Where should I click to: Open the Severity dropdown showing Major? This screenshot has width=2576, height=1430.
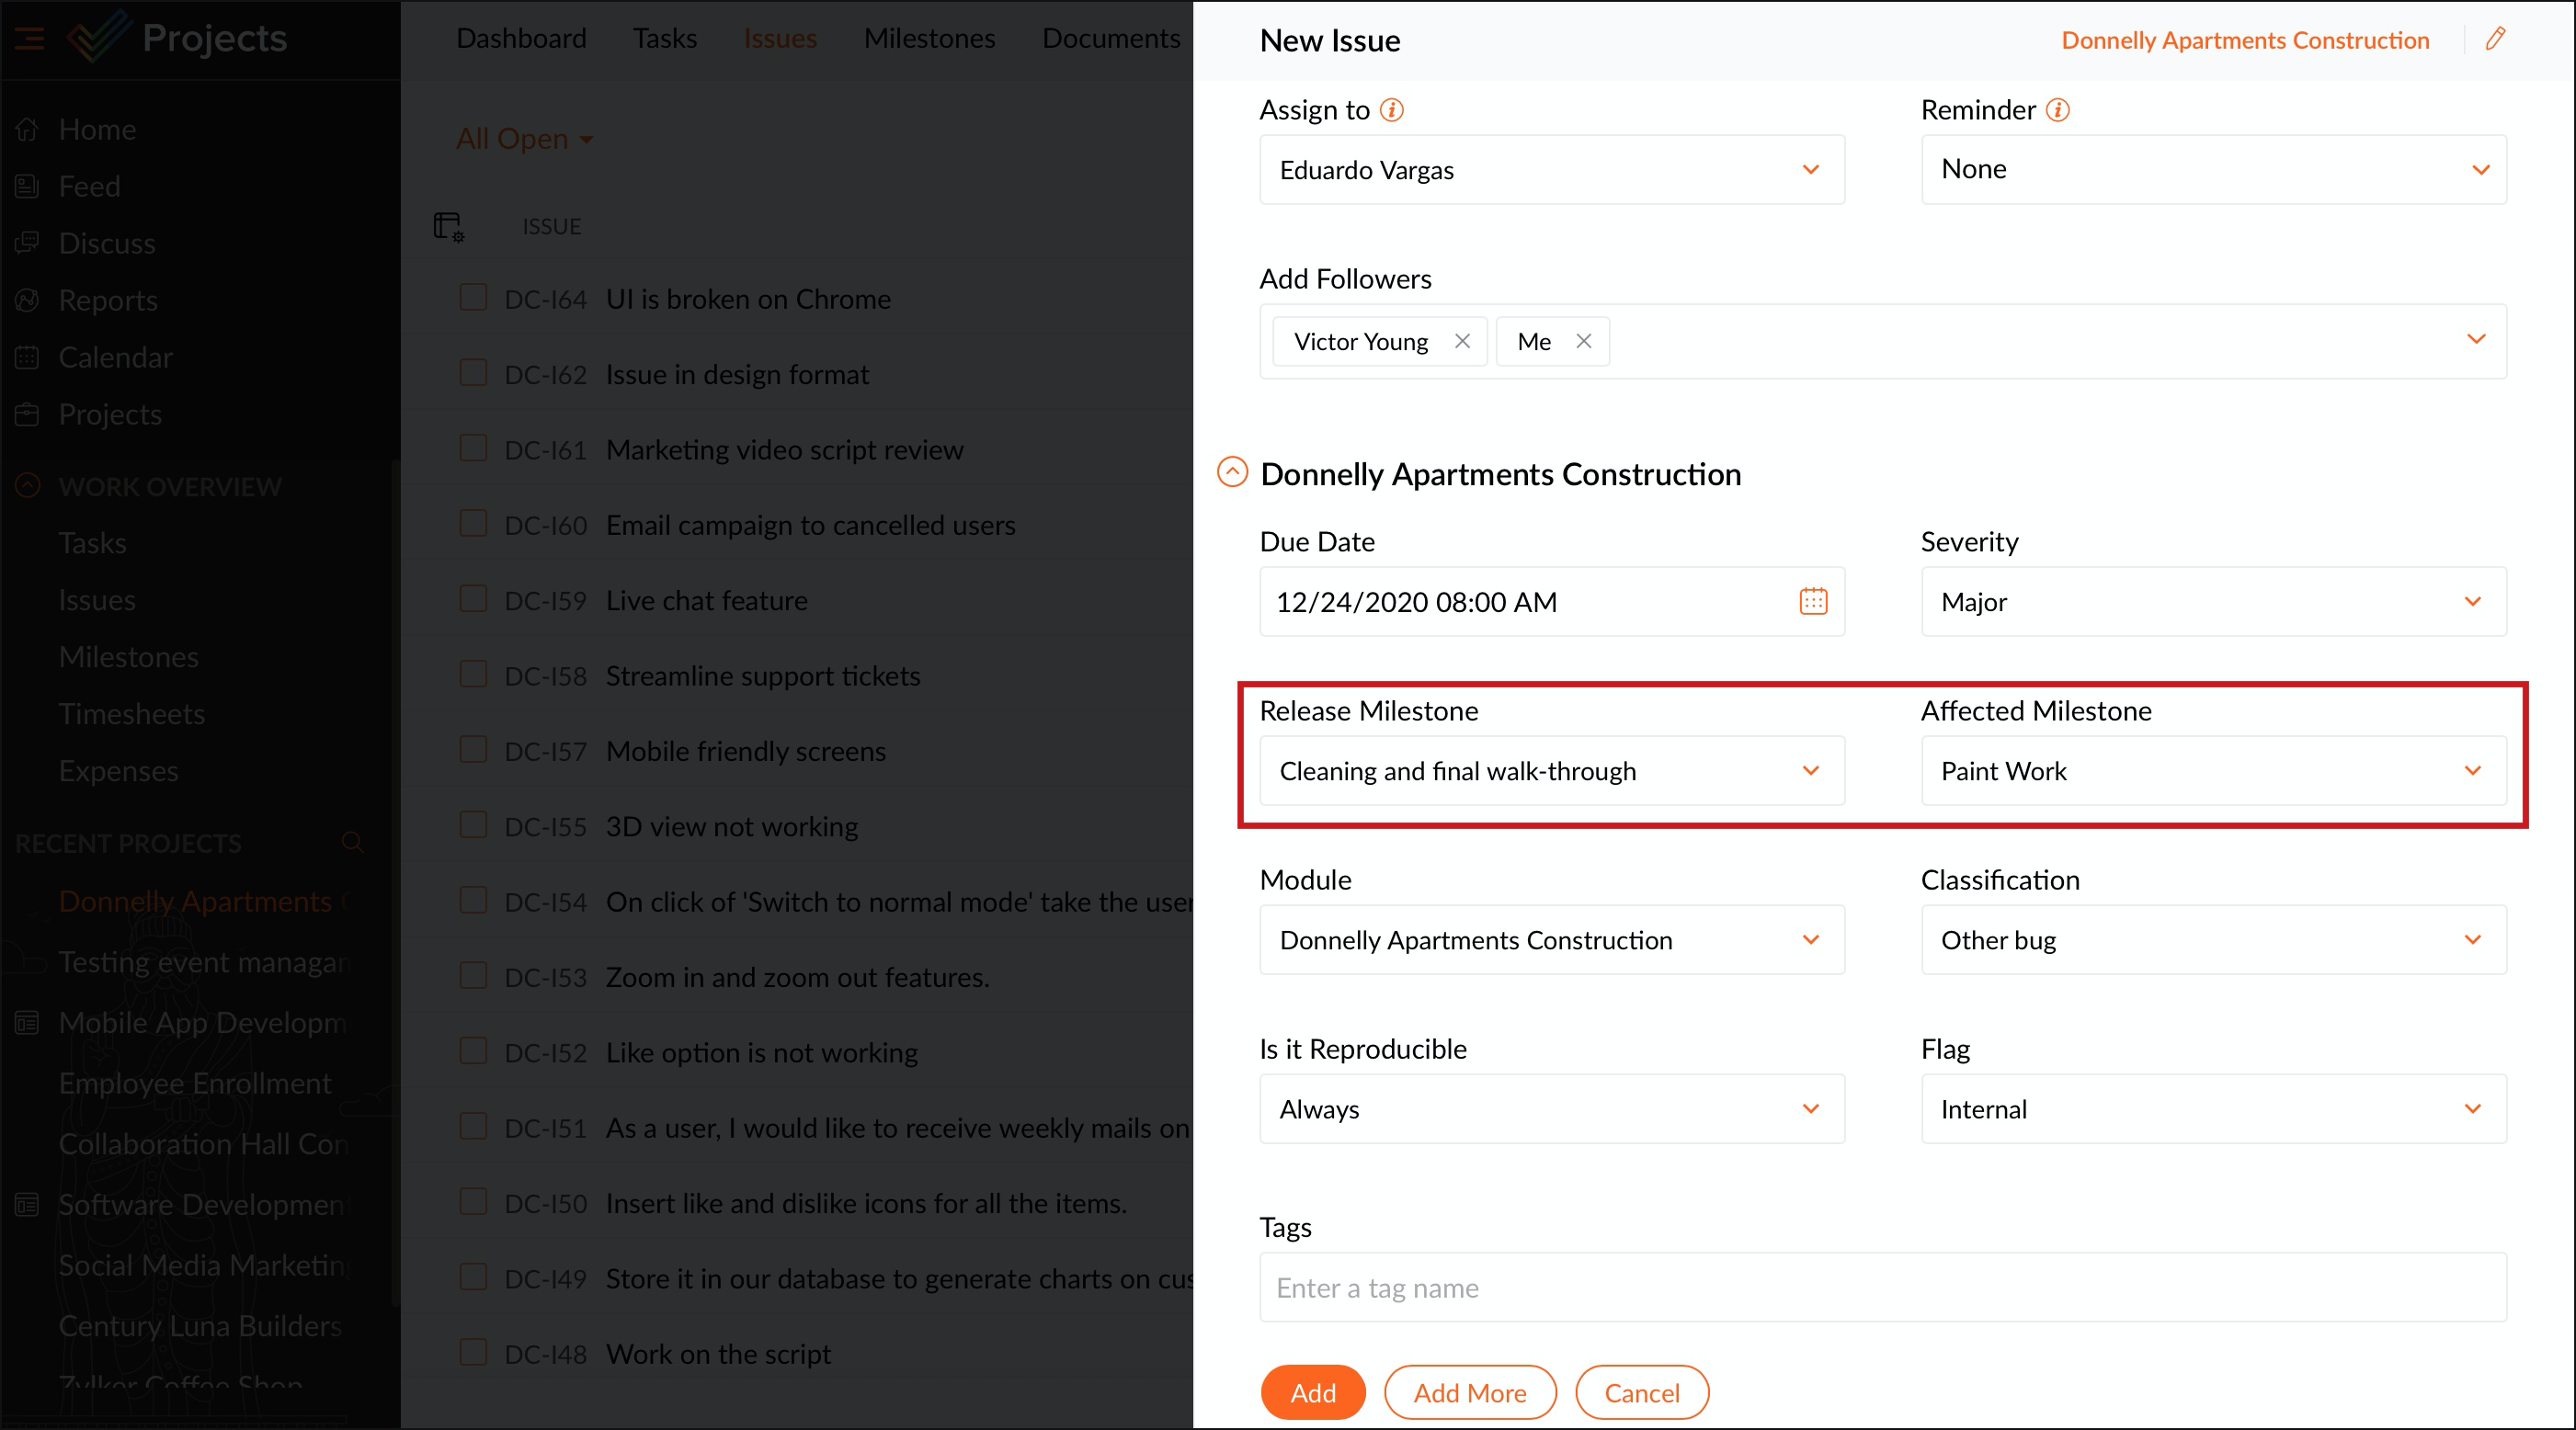[x=2212, y=602]
